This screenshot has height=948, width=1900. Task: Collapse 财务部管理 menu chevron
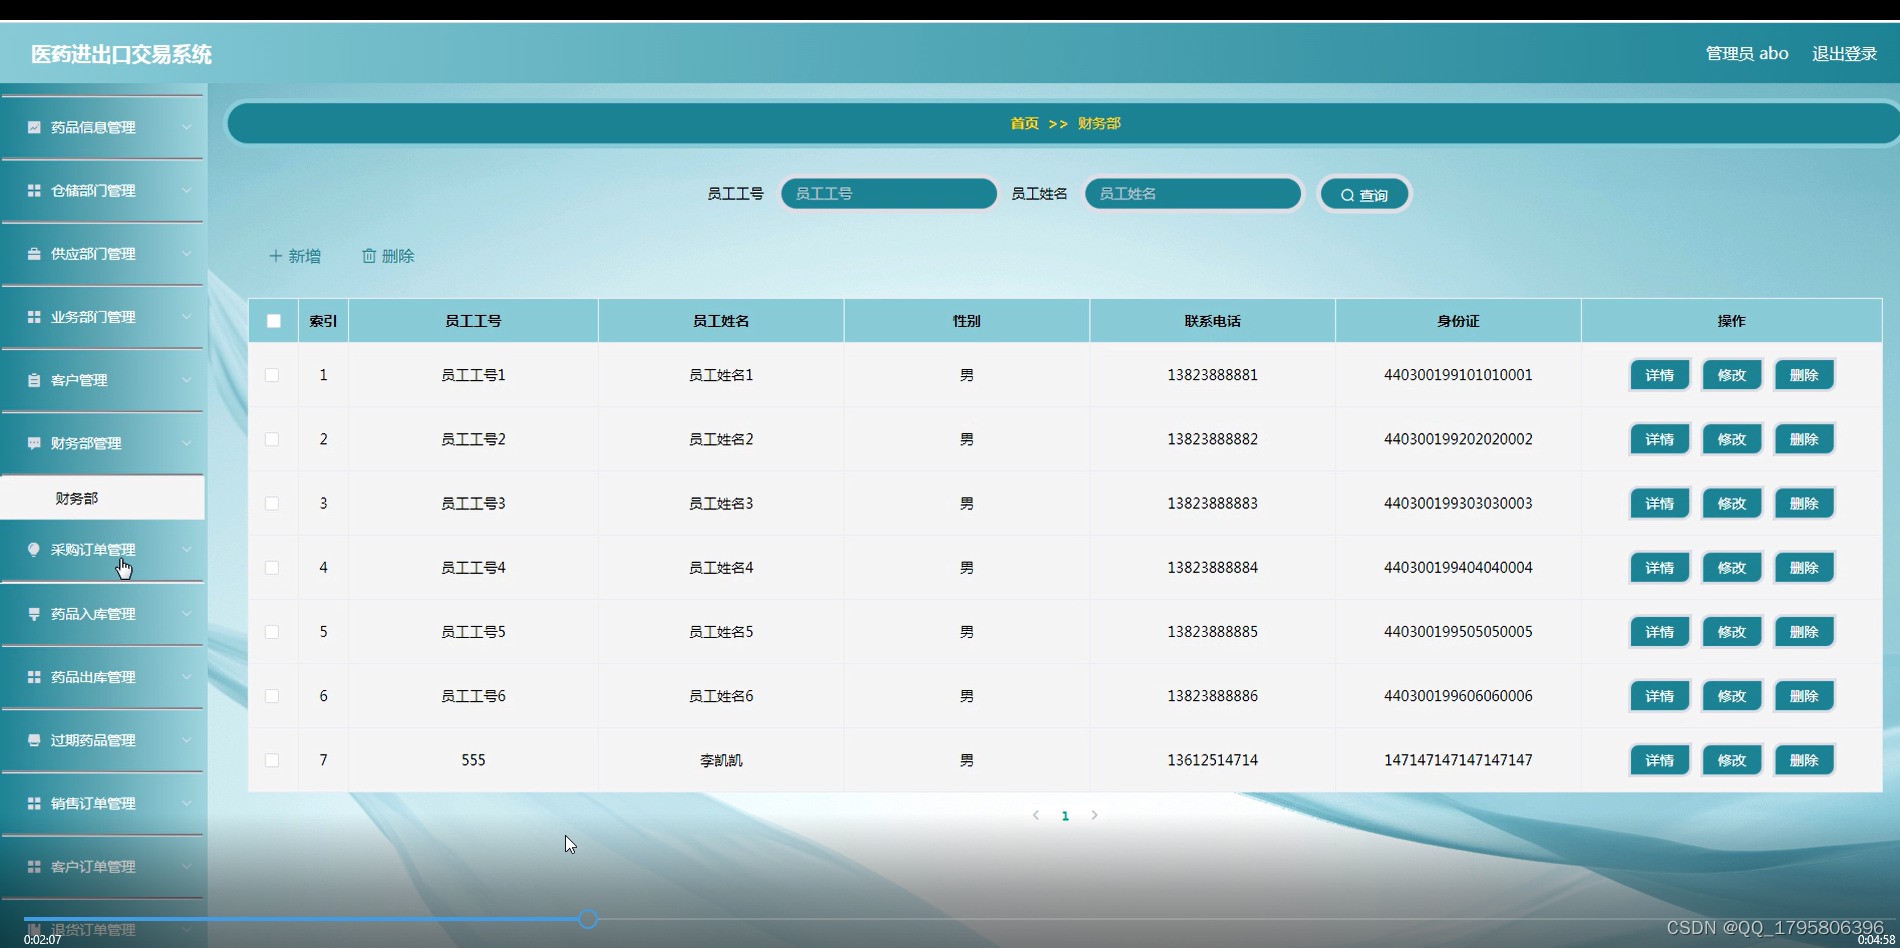click(186, 443)
